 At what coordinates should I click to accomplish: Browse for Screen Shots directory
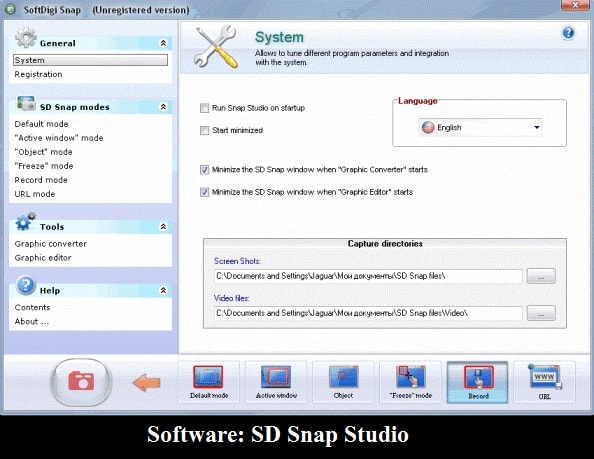point(541,276)
